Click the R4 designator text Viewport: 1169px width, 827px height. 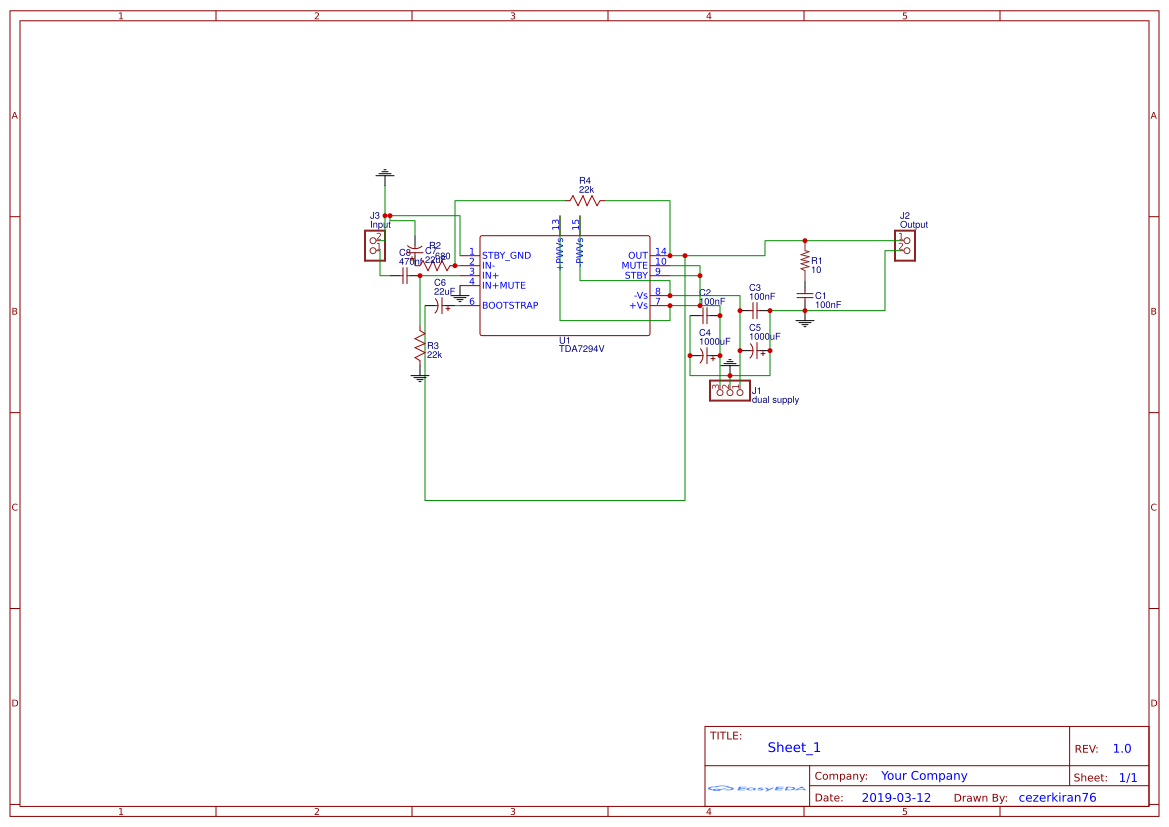584,181
